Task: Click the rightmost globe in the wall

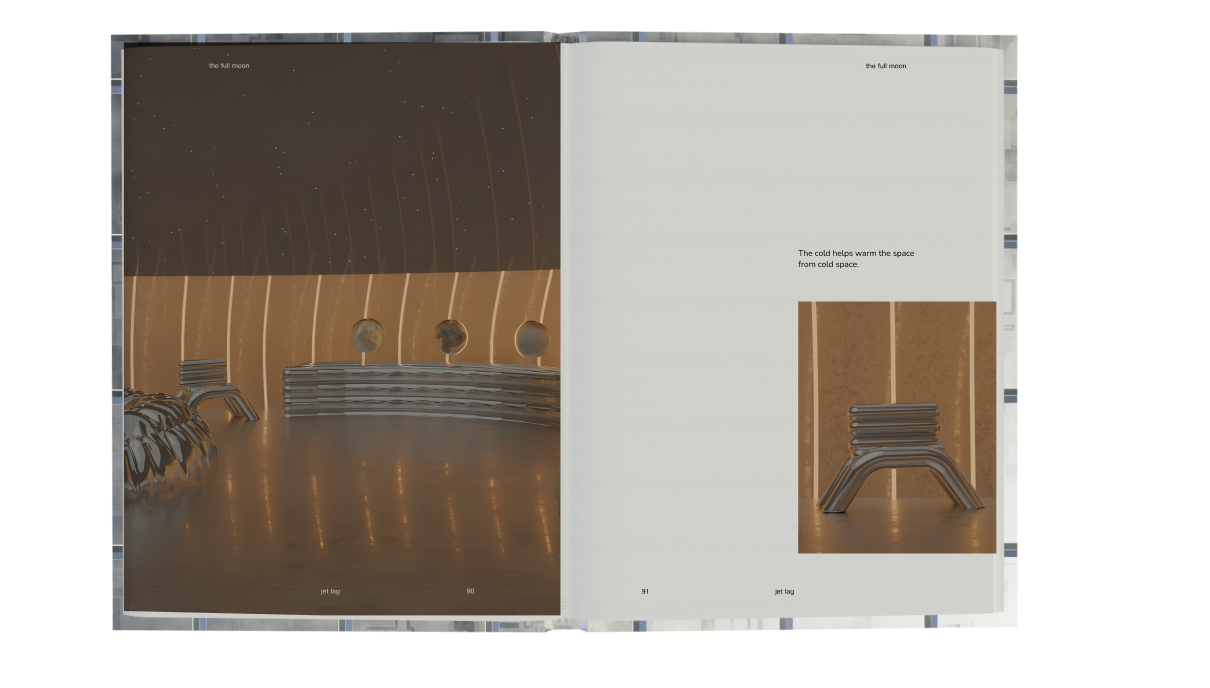Action: [x=531, y=338]
